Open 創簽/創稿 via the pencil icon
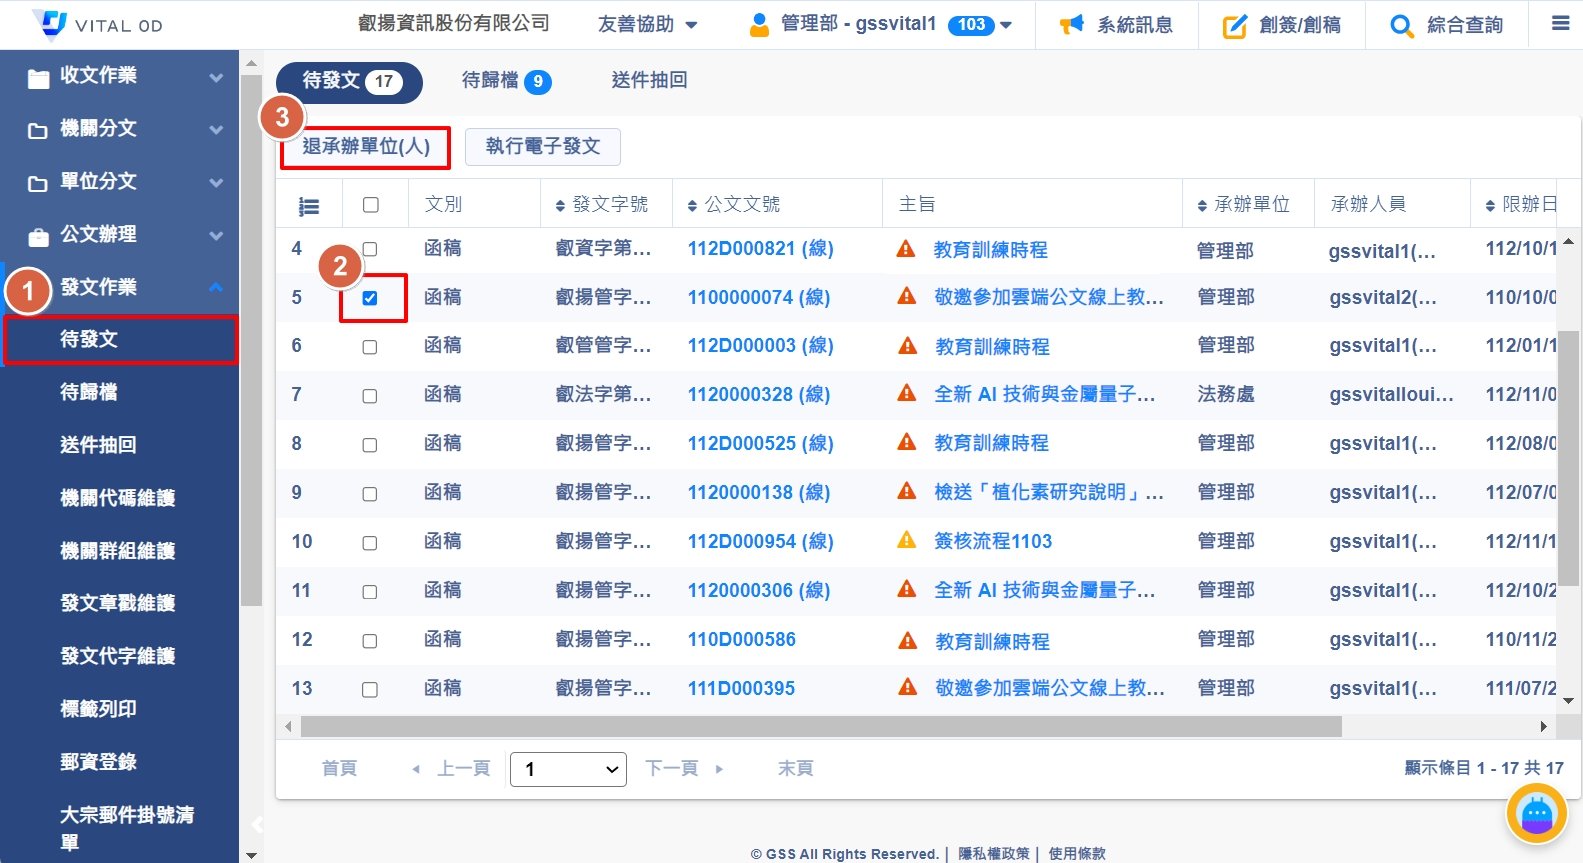 click(1235, 26)
